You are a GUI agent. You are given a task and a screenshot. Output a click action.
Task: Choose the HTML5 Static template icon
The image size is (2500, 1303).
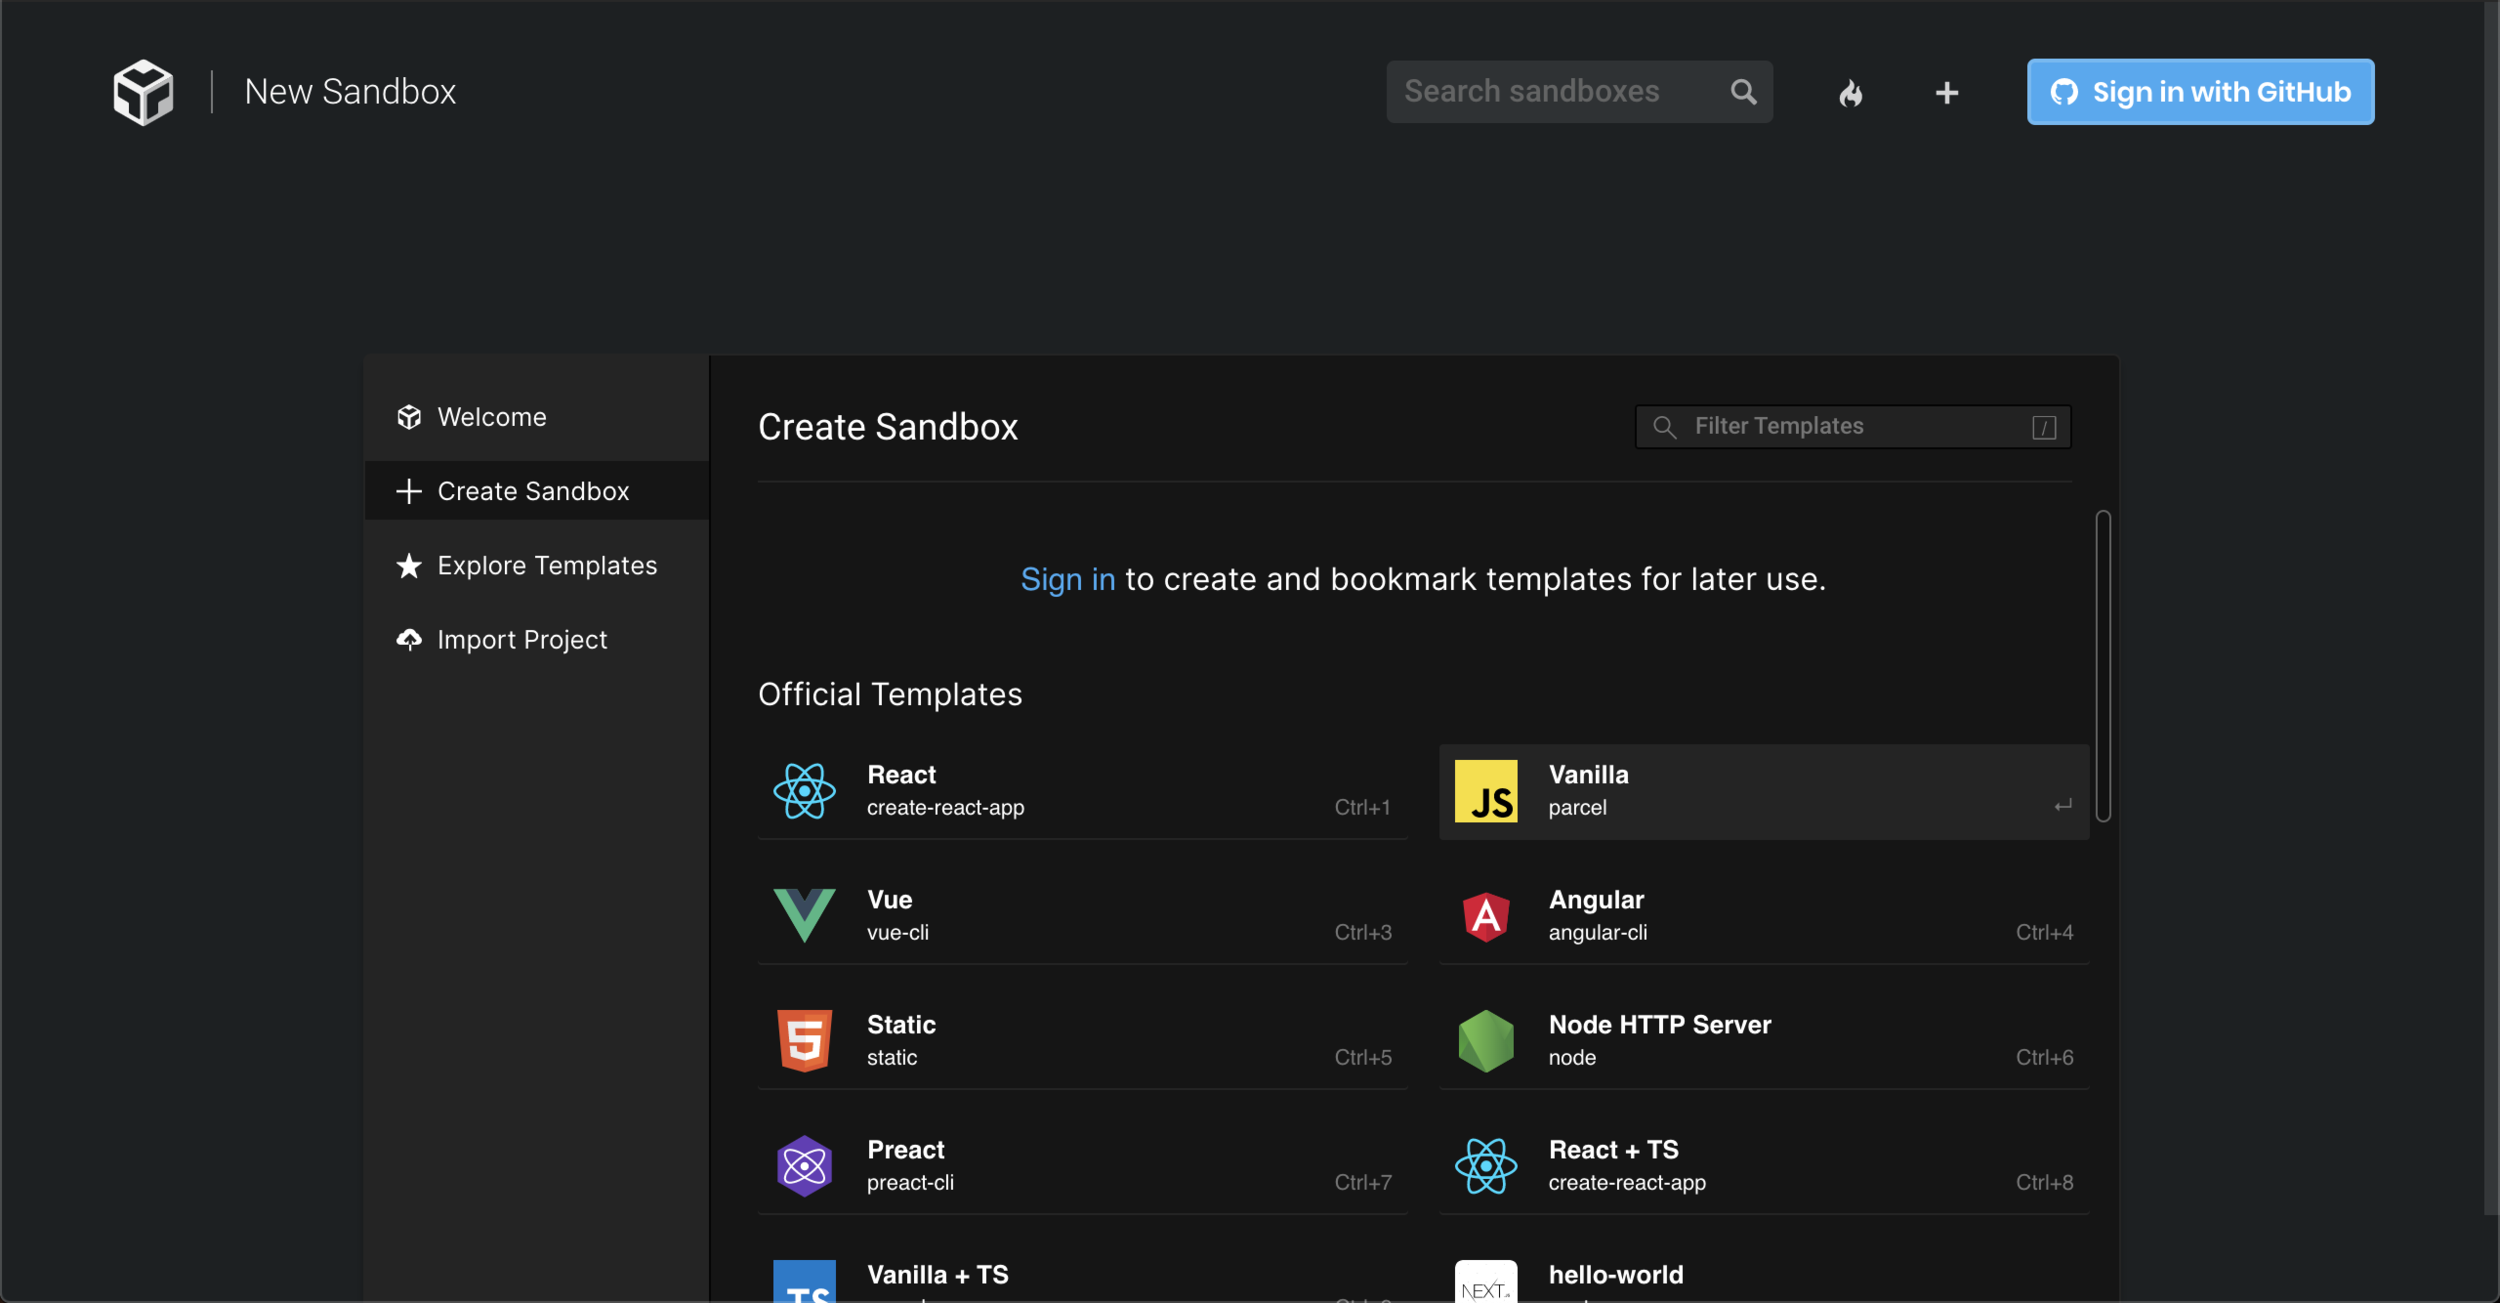(x=804, y=1040)
